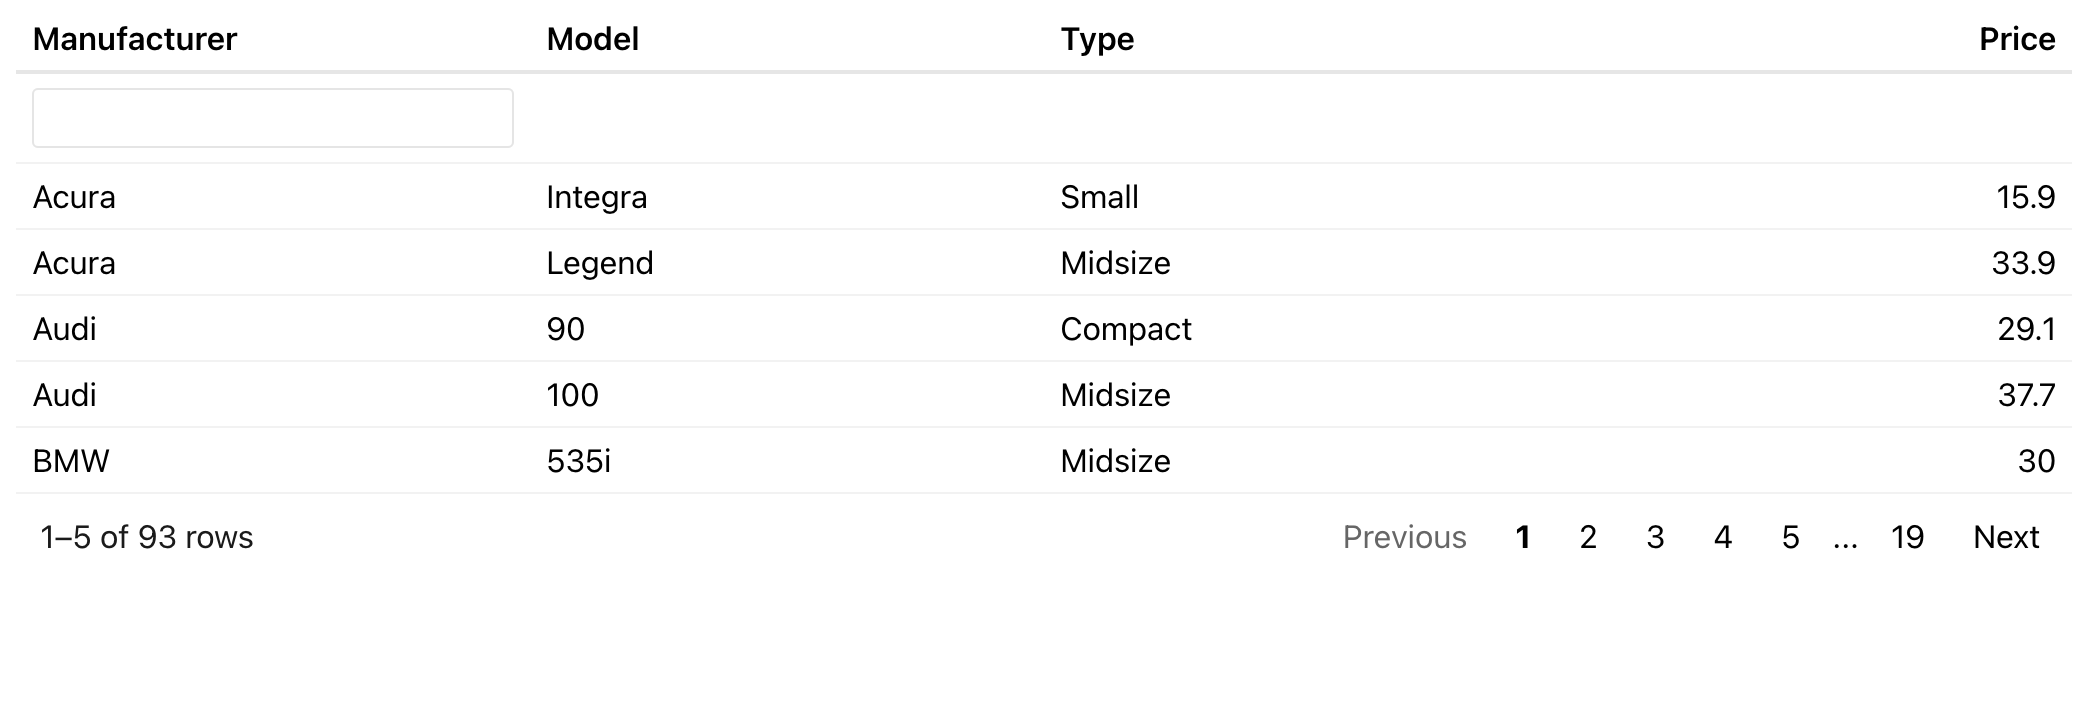2088x714 pixels.
Task: Jump to last page 19
Action: tap(1907, 537)
